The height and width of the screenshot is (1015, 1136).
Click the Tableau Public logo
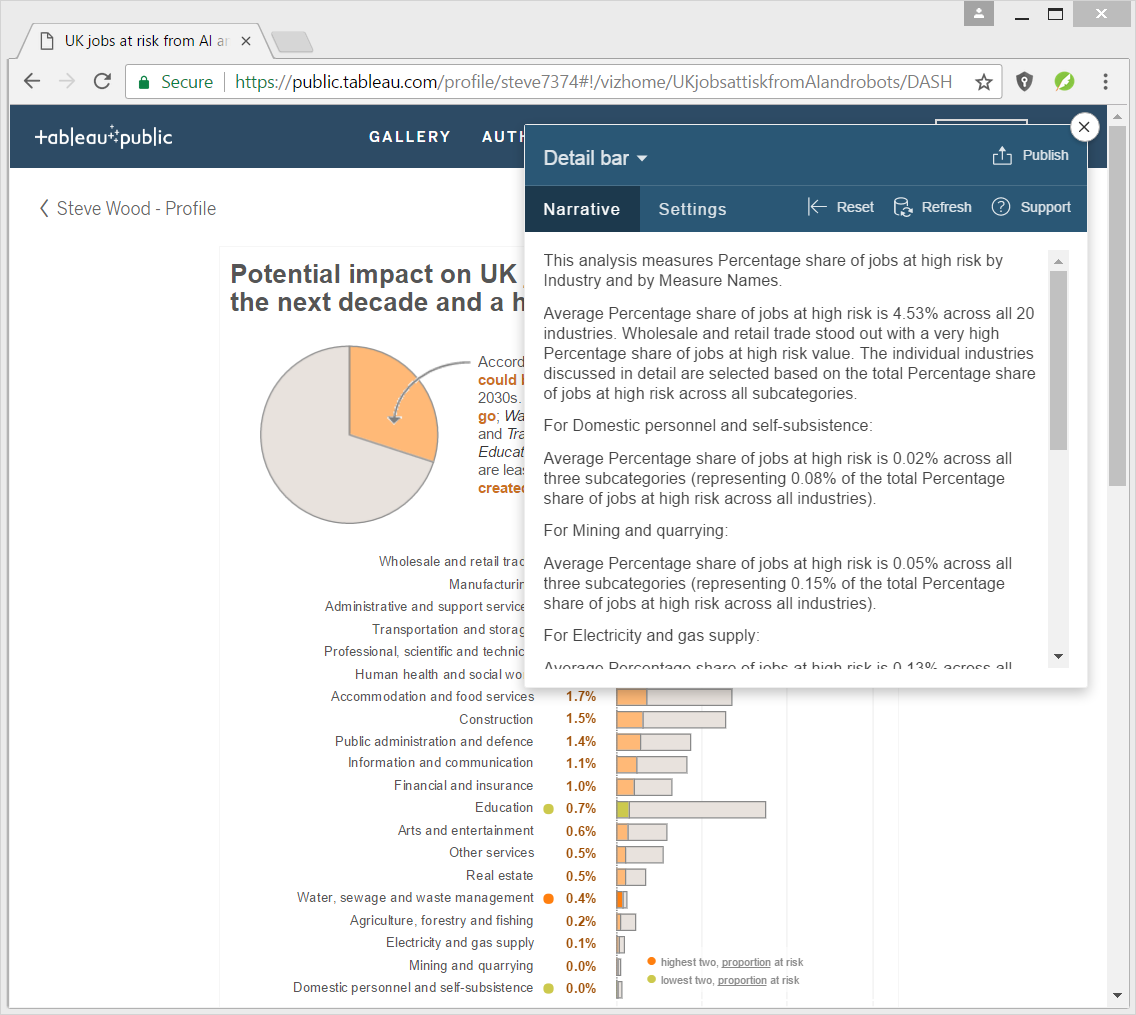(x=103, y=137)
